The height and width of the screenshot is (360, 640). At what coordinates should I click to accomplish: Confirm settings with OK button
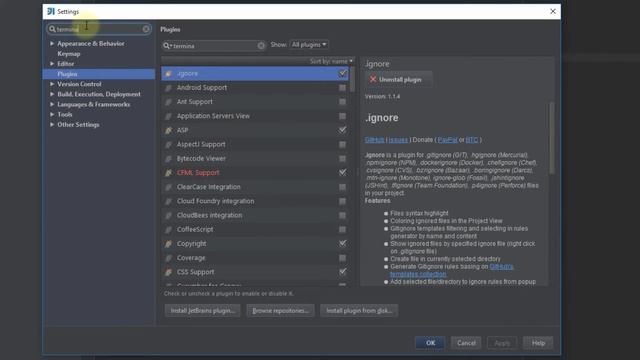pyautogui.click(x=430, y=343)
